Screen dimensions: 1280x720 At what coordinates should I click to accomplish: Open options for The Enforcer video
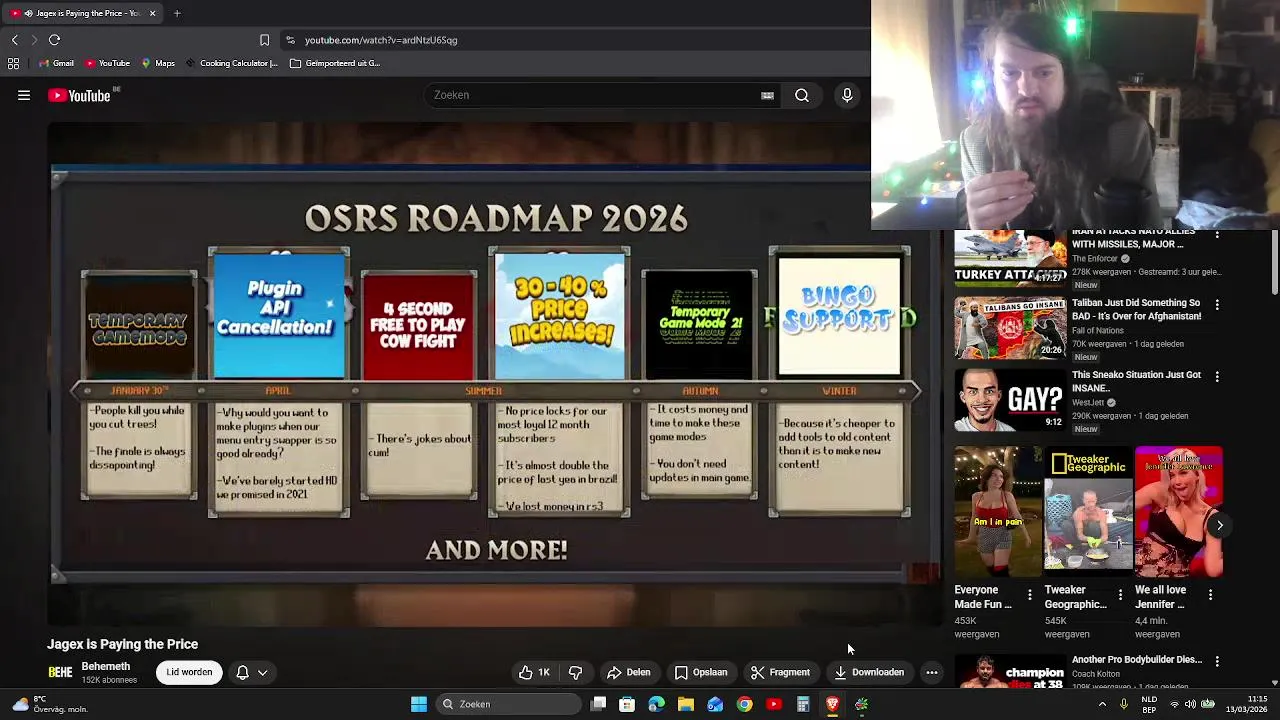1217,234
